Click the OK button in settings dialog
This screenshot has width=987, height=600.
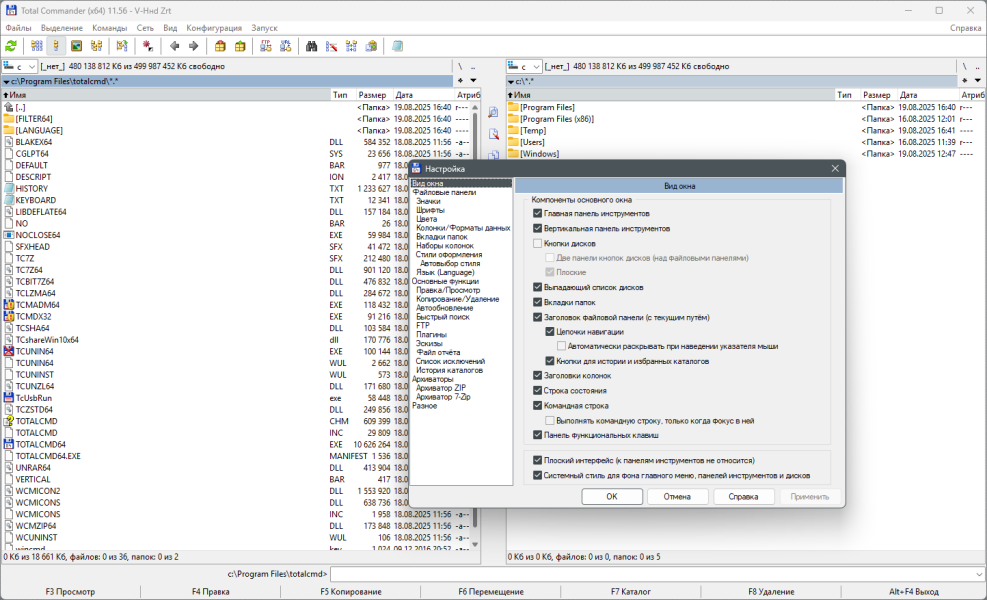[611, 496]
